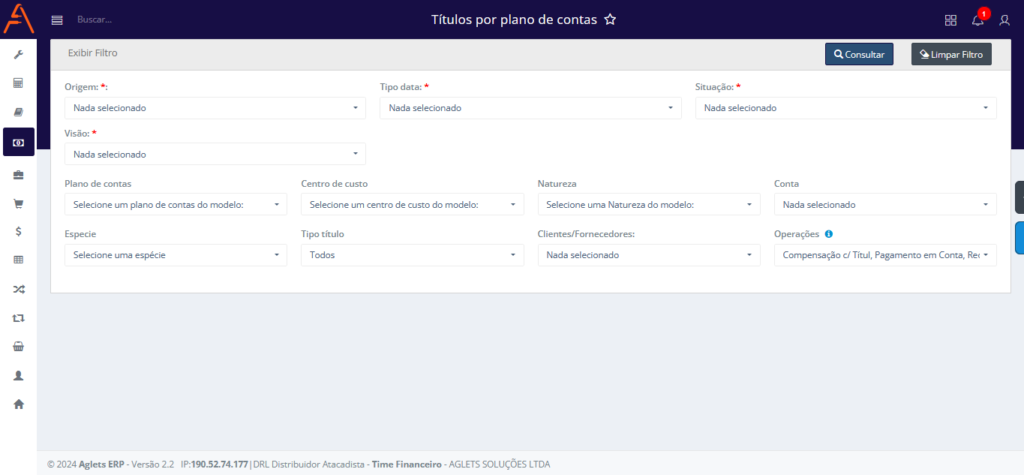The height and width of the screenshot is (475, 1024).
Task: Open the wrench settings icon in sidebar
Action: tap(18, 54)
